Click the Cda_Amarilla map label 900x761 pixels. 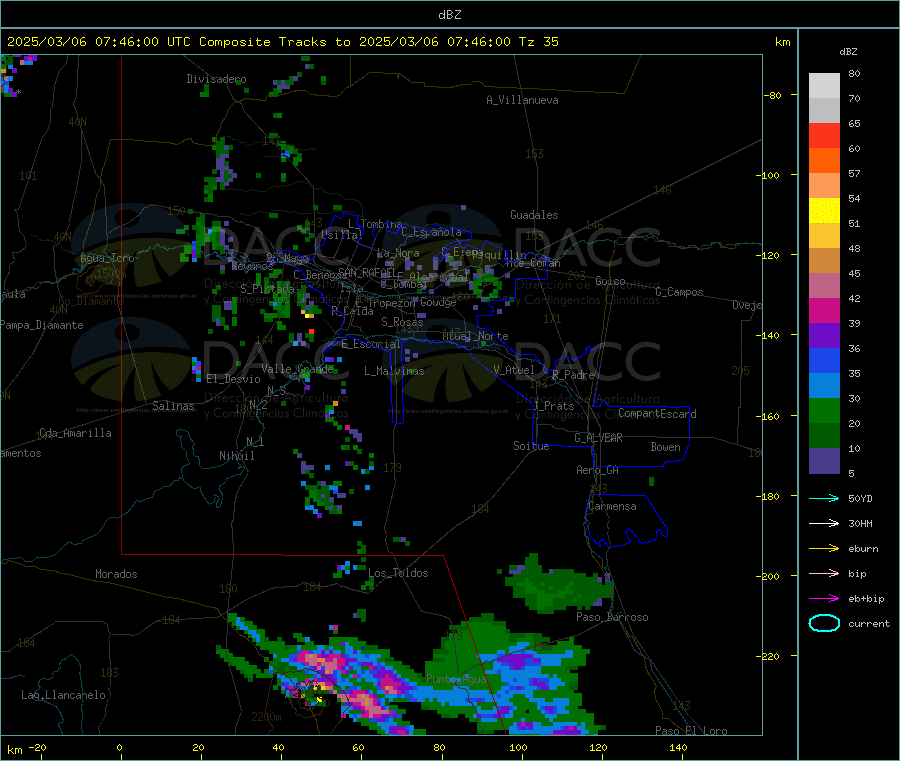76,433
